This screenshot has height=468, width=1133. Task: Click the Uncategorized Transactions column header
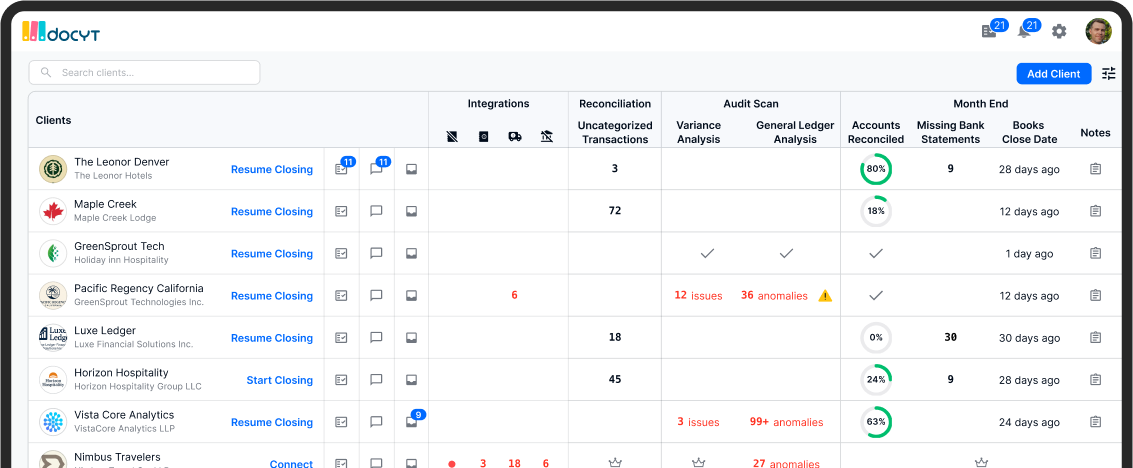pyautogui.click(x=615, y=132)
